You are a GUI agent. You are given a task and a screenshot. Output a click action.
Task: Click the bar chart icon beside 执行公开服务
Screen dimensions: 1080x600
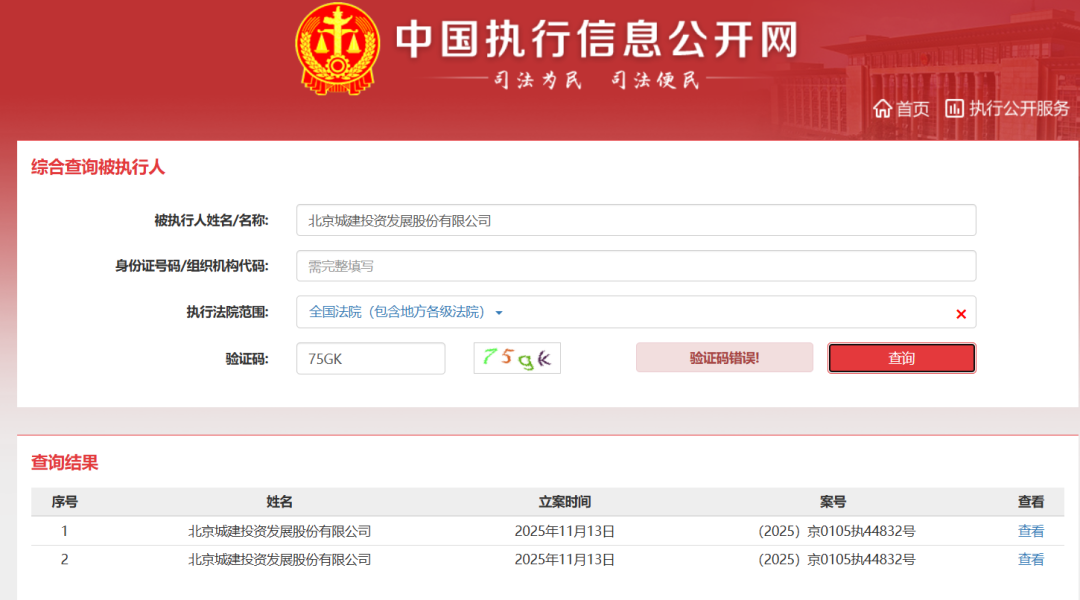(956, 108)
